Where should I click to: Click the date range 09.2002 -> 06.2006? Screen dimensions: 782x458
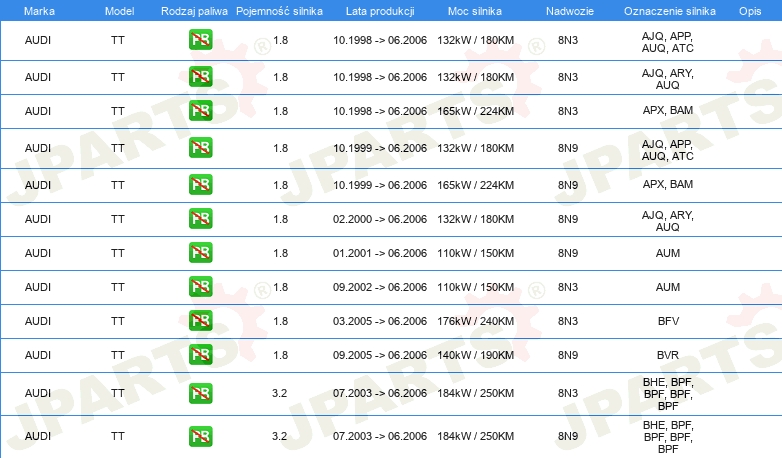[x=380, y=287]
